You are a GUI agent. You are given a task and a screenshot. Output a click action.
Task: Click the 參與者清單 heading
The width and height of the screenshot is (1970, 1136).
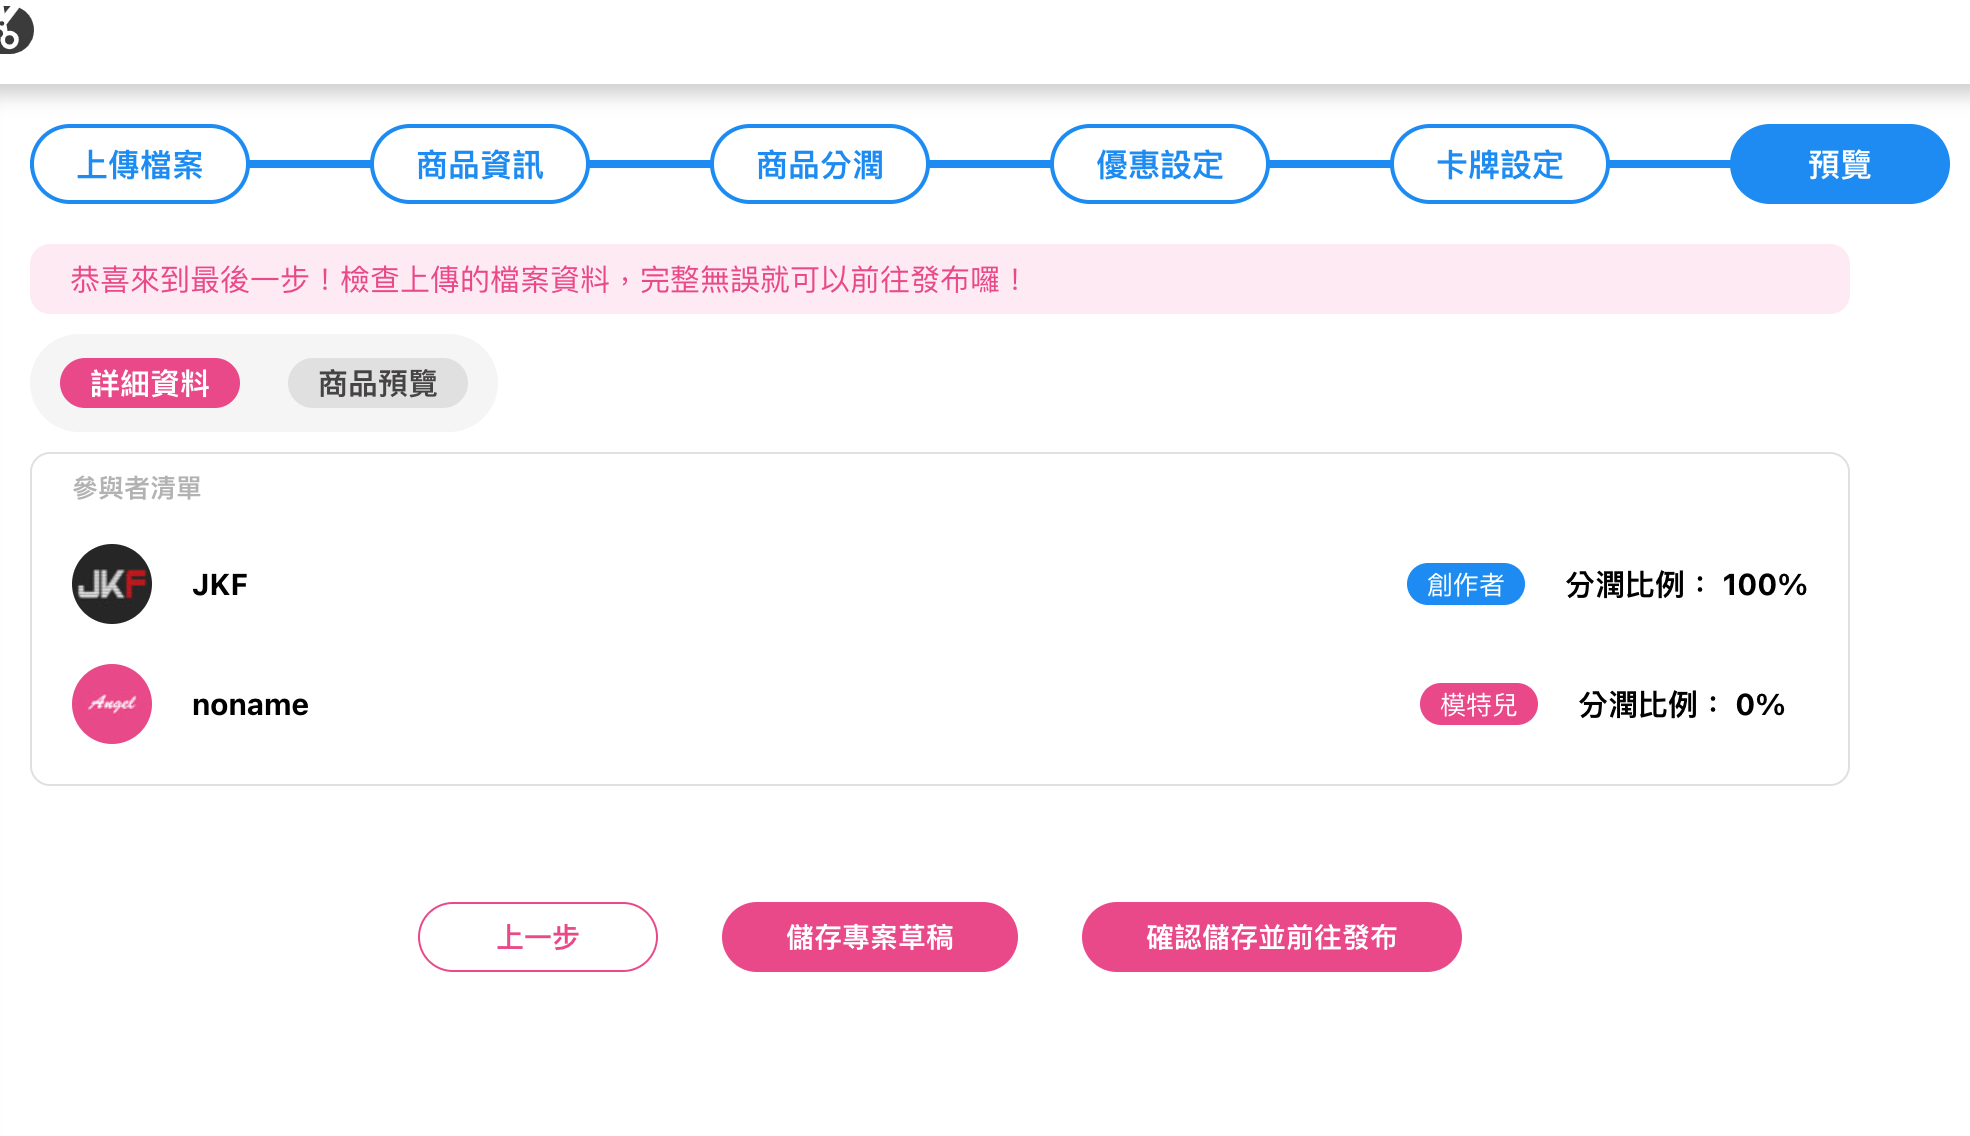(137, 488)
